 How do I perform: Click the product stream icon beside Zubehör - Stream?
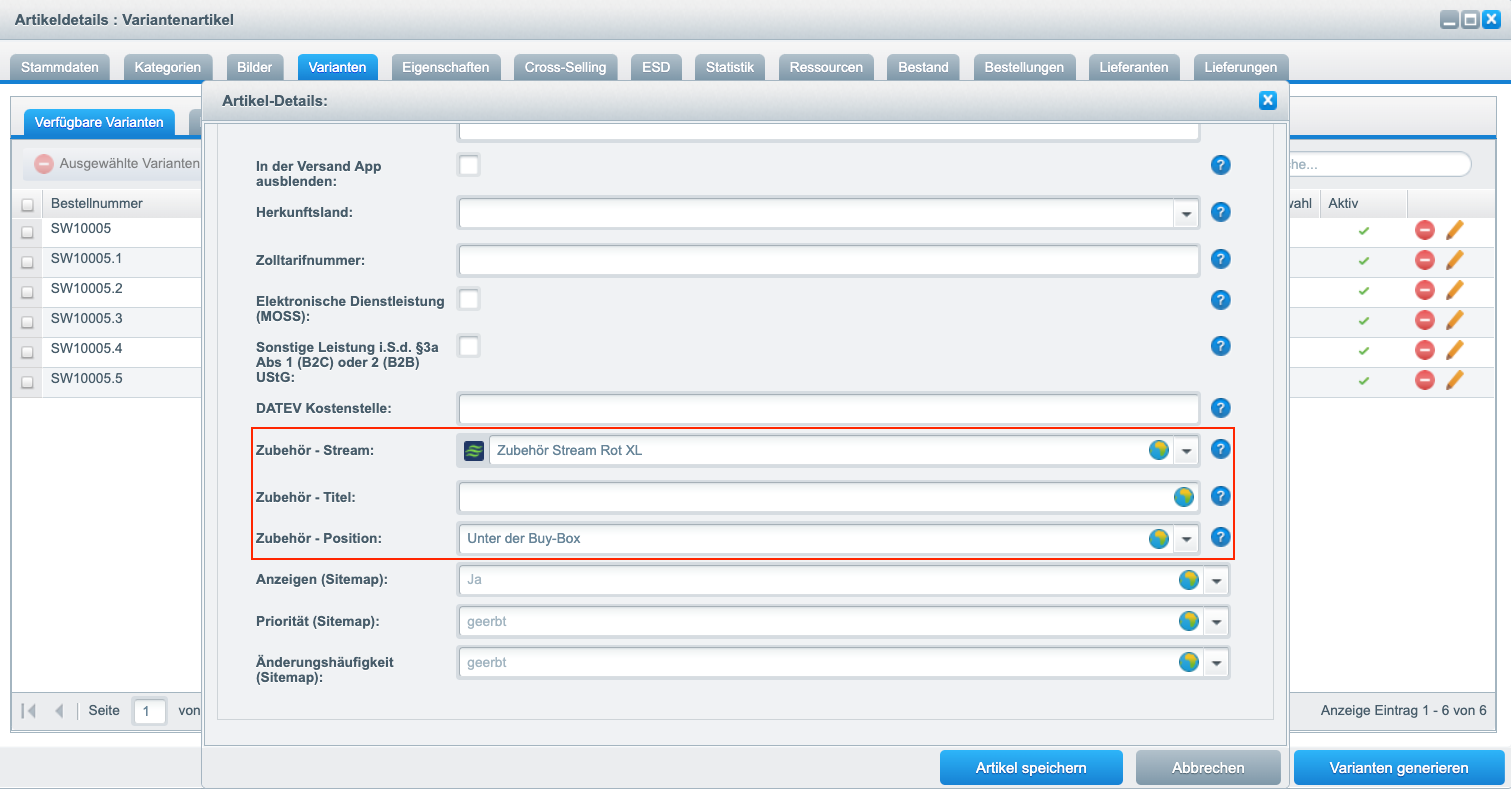[474, 450]
